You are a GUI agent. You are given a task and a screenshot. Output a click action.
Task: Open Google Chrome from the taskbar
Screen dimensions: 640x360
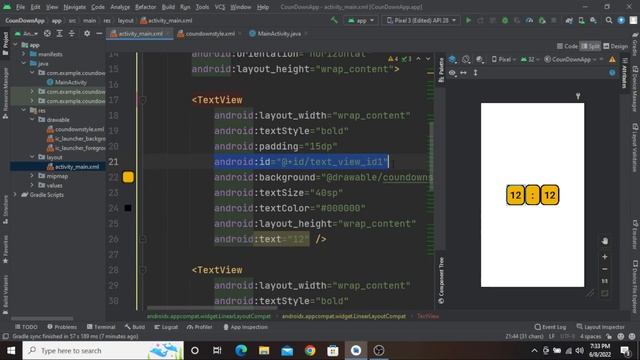tap(310, 350)
